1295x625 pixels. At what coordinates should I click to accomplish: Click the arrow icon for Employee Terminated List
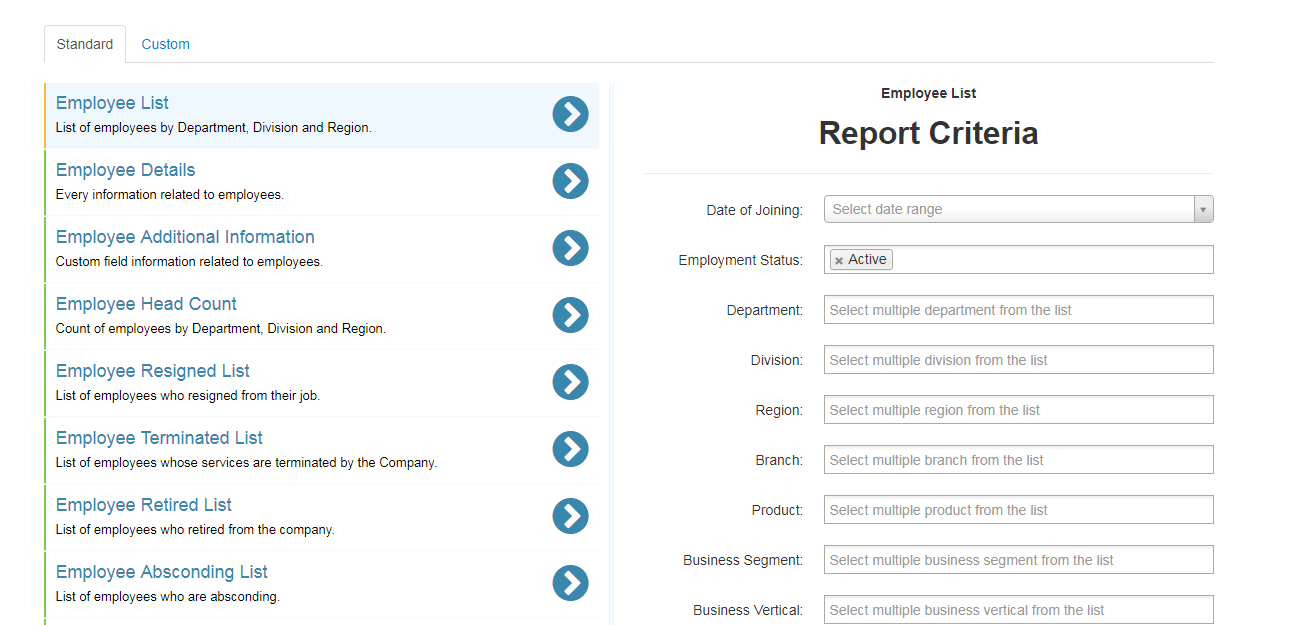click(570, 450)
